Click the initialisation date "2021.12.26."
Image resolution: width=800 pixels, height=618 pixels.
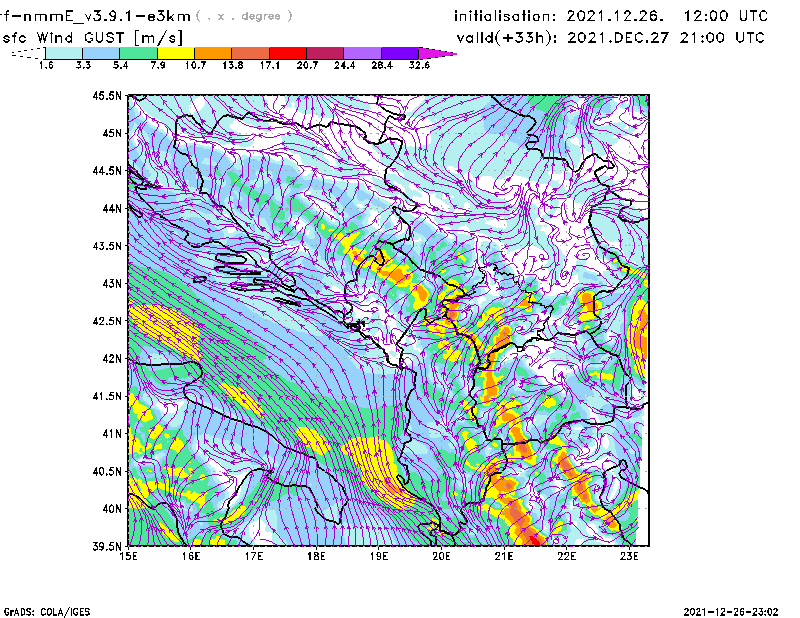[x=615, y=16]
